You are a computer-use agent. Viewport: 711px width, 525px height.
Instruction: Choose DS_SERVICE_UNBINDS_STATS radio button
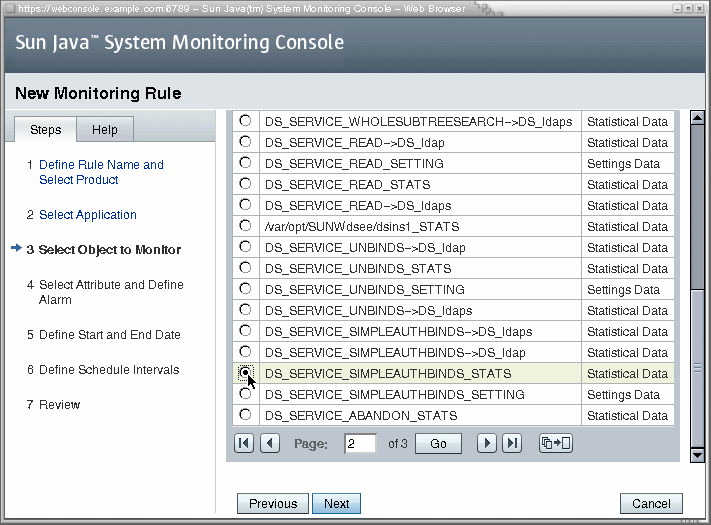(x=245, y=267)
